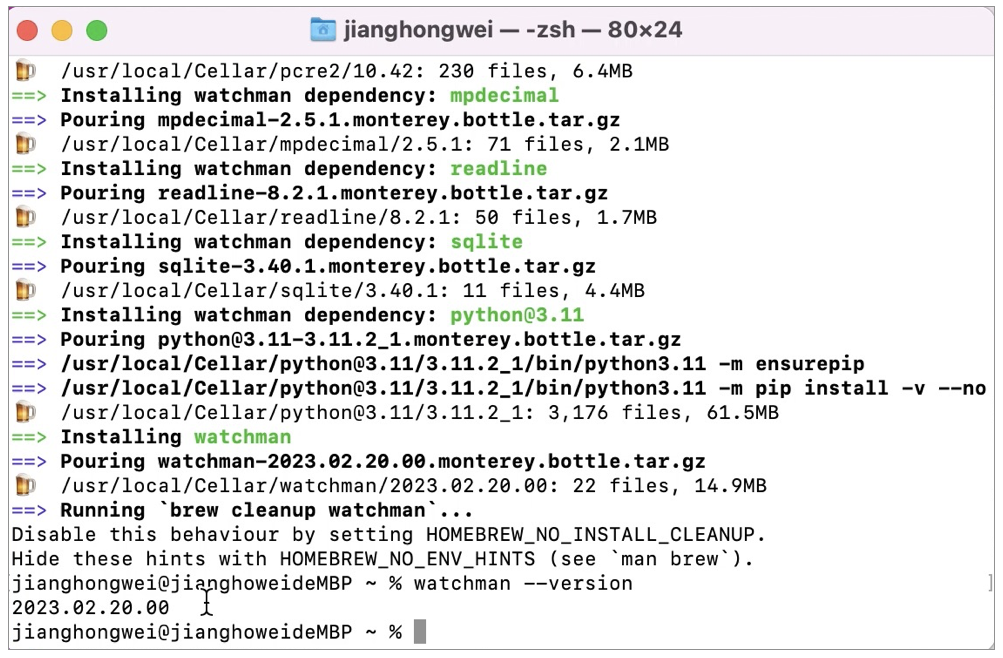The image size is (1003, 658).
Task: Click the '3,176 files, 61.5MB' text
Action: pos(663,412)
